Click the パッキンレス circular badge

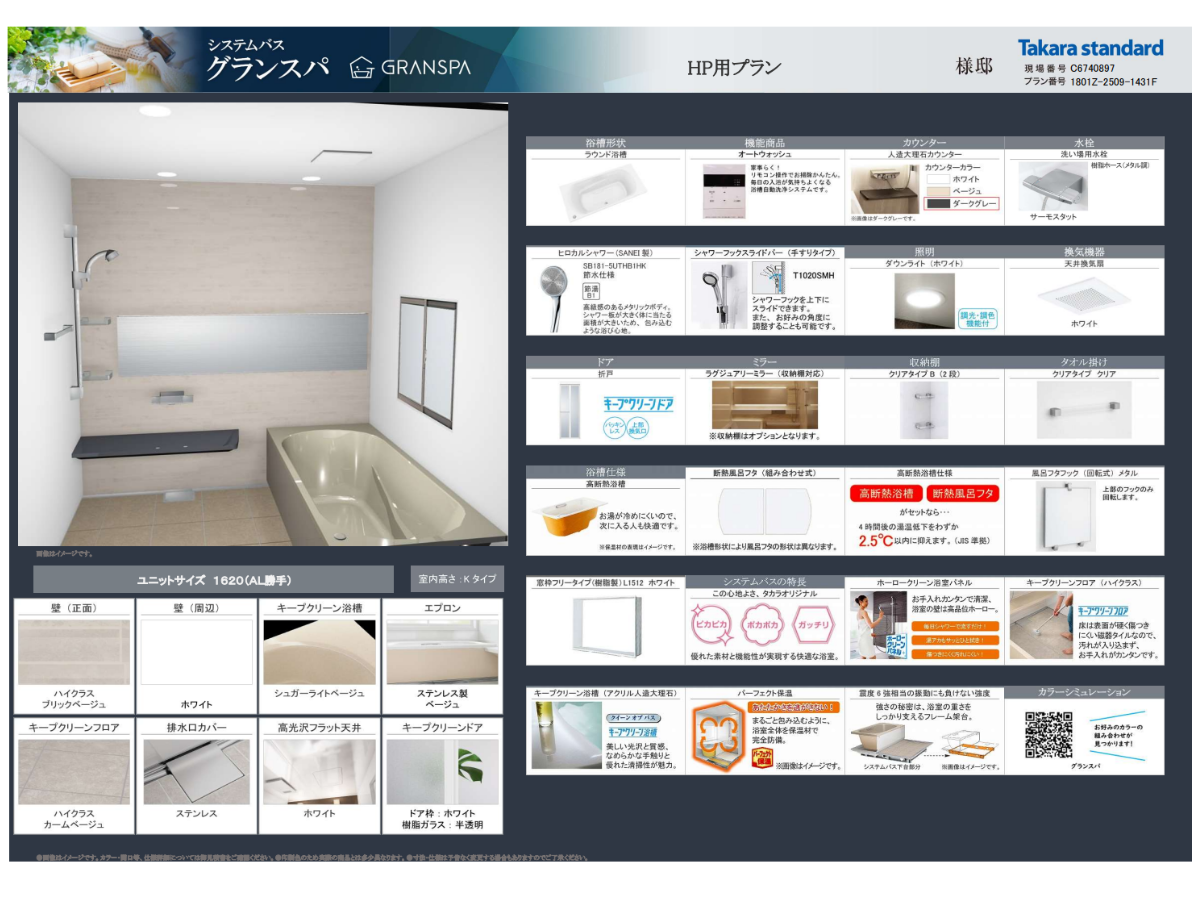point(615,428)
